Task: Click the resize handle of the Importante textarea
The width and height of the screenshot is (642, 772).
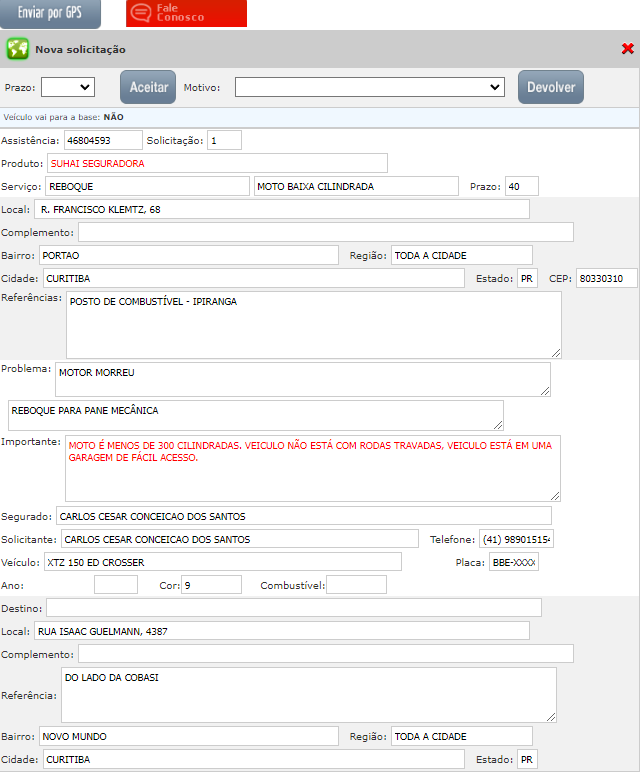Action: (x=555, y=496)
